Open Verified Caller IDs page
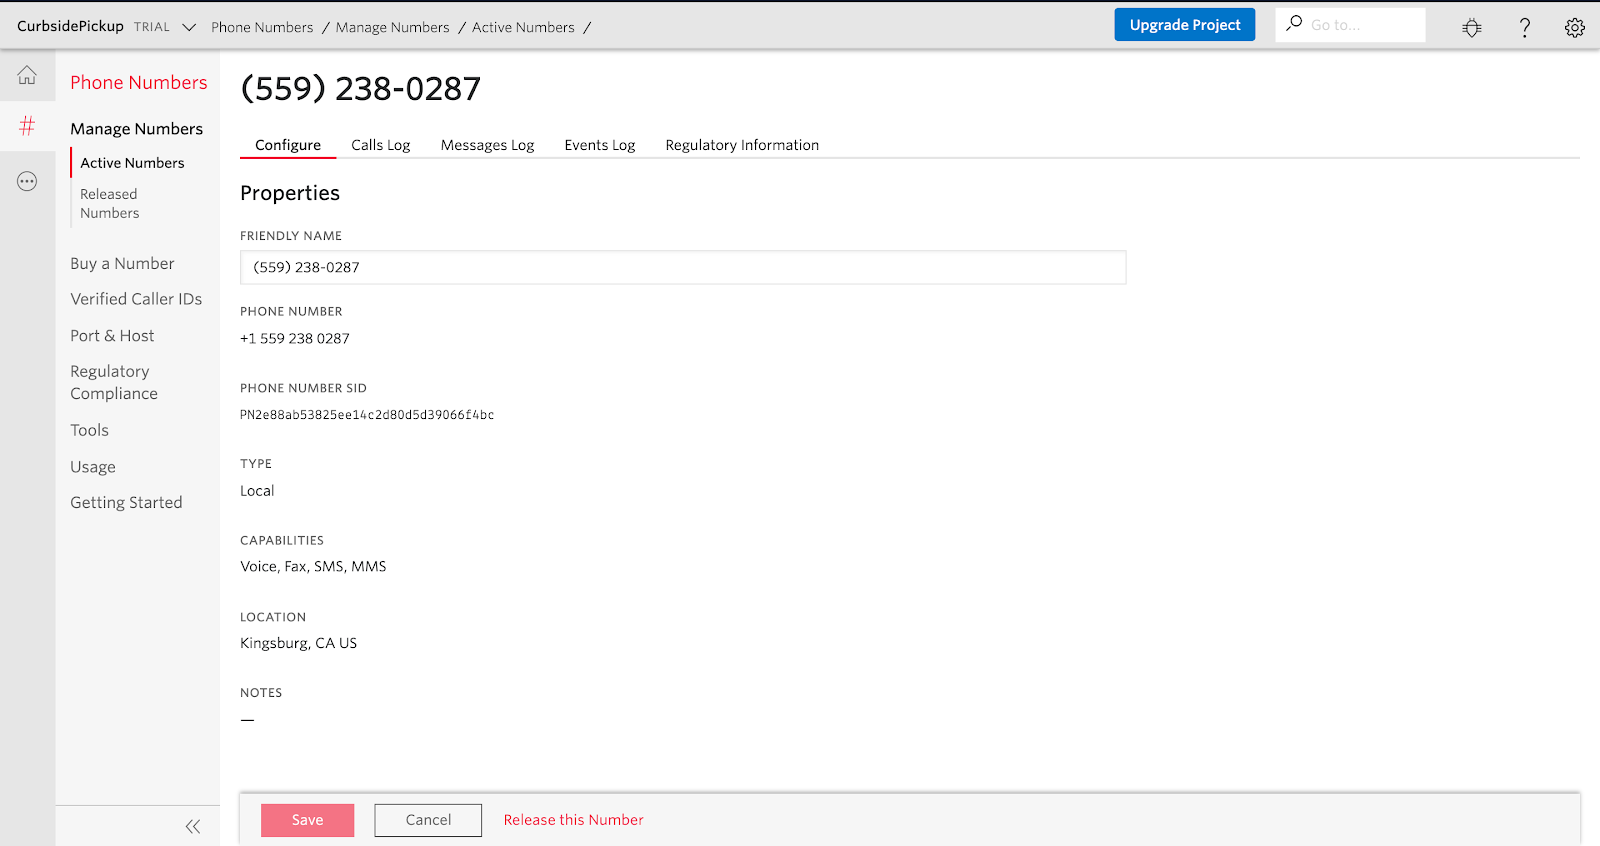 click(x=136, y=299)
